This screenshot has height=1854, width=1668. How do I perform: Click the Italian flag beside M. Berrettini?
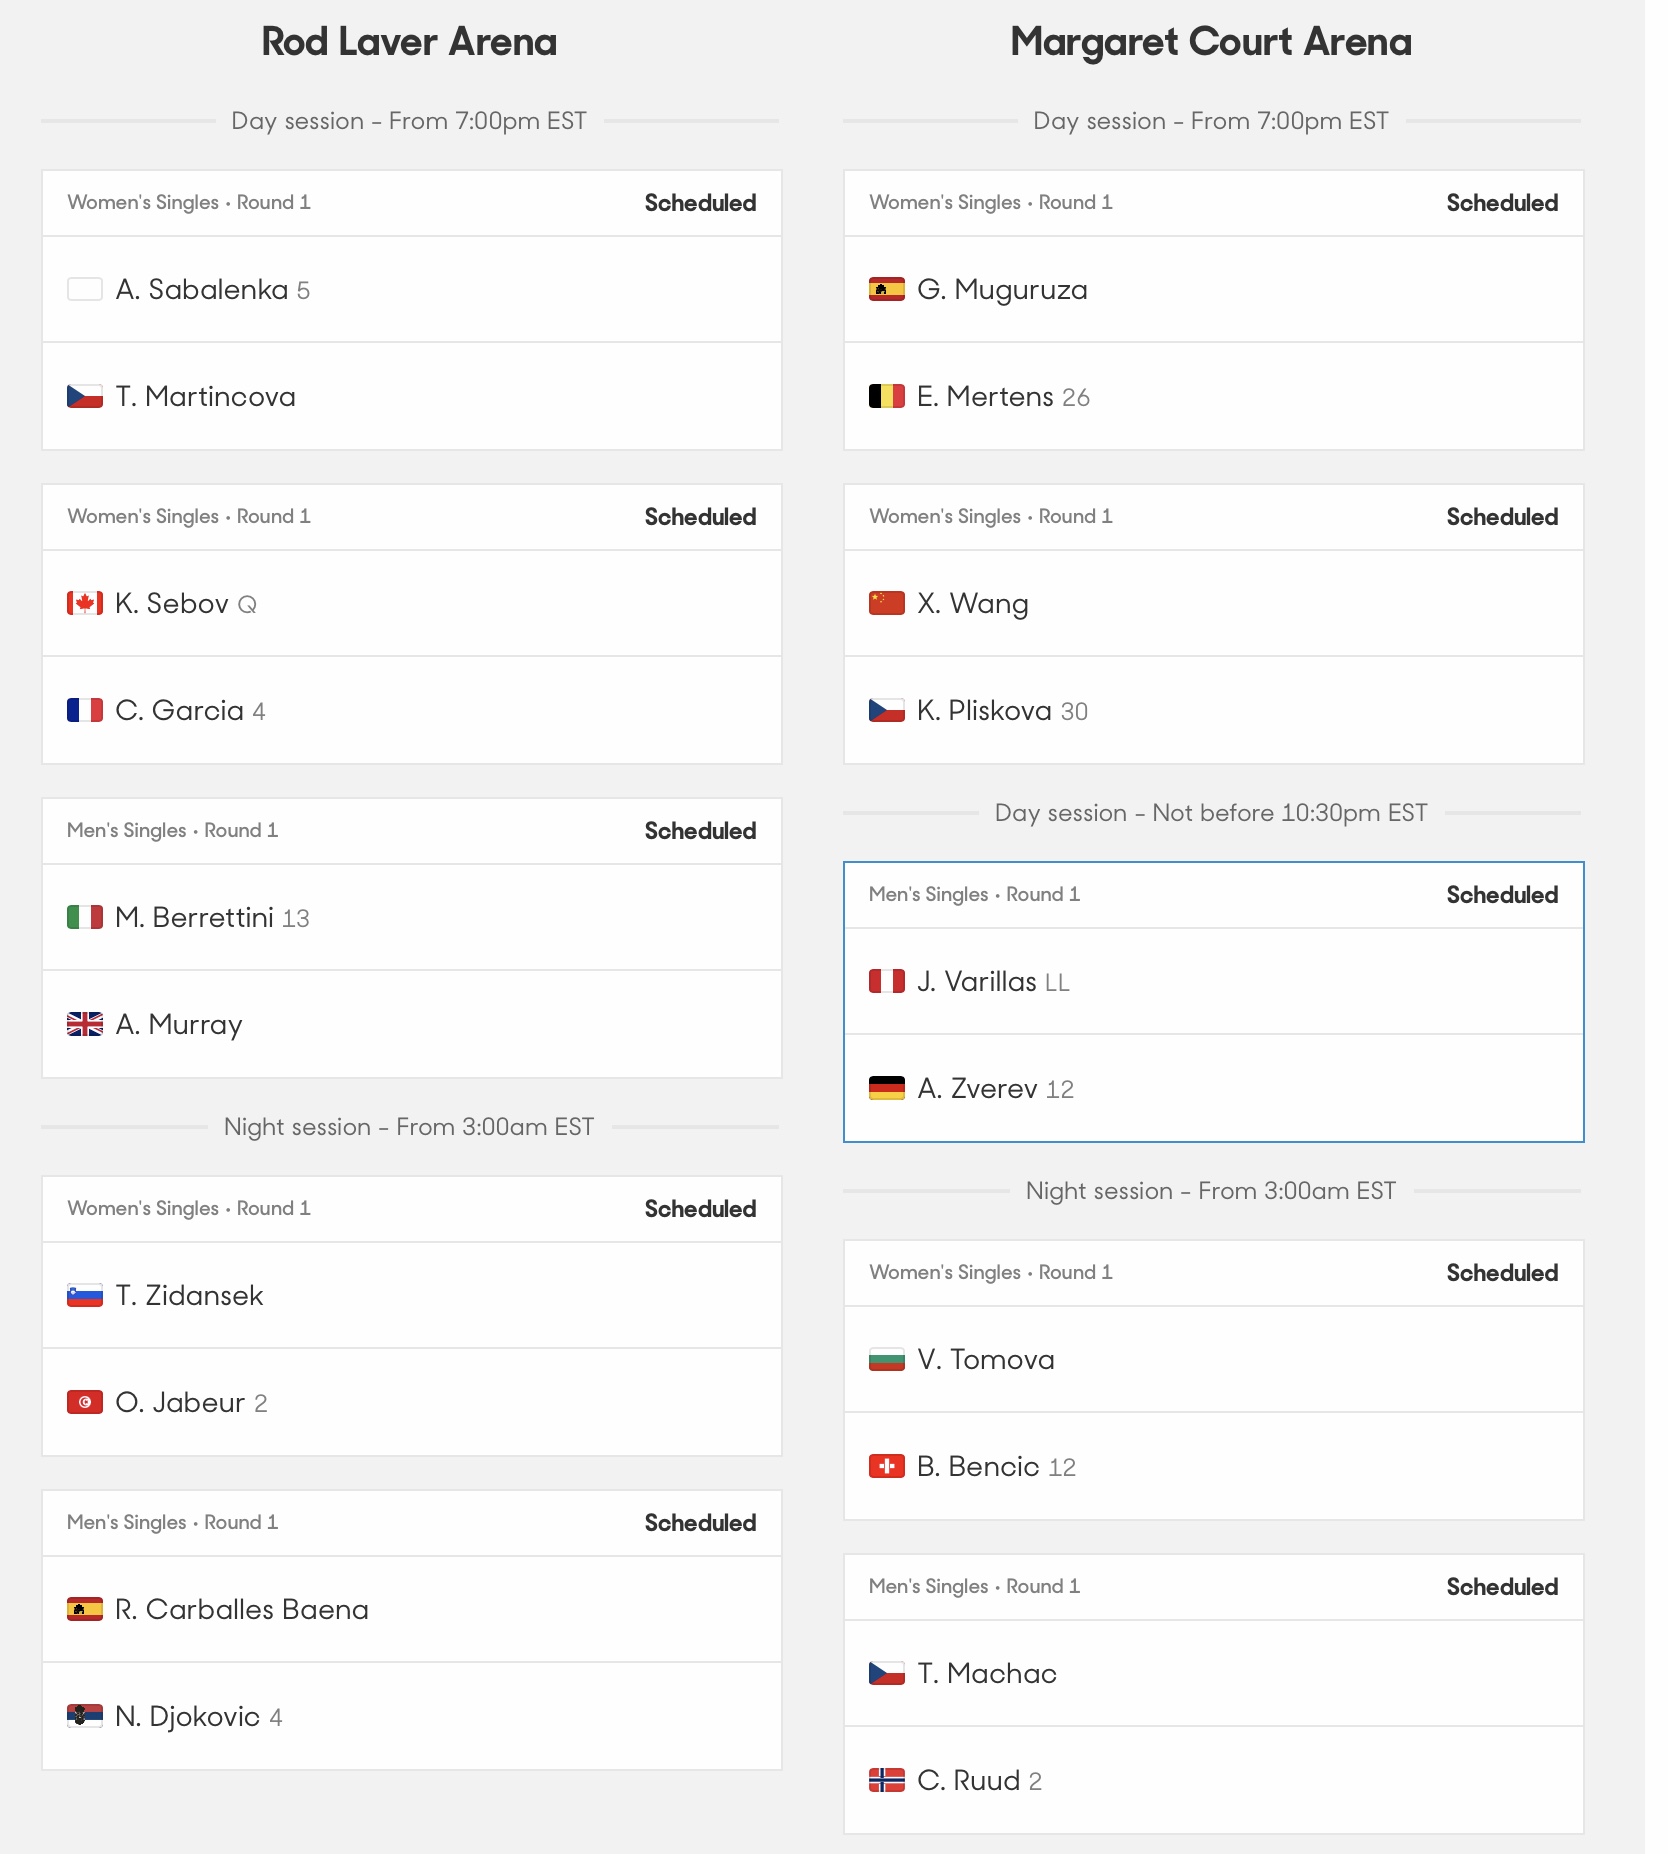point(85,917)
